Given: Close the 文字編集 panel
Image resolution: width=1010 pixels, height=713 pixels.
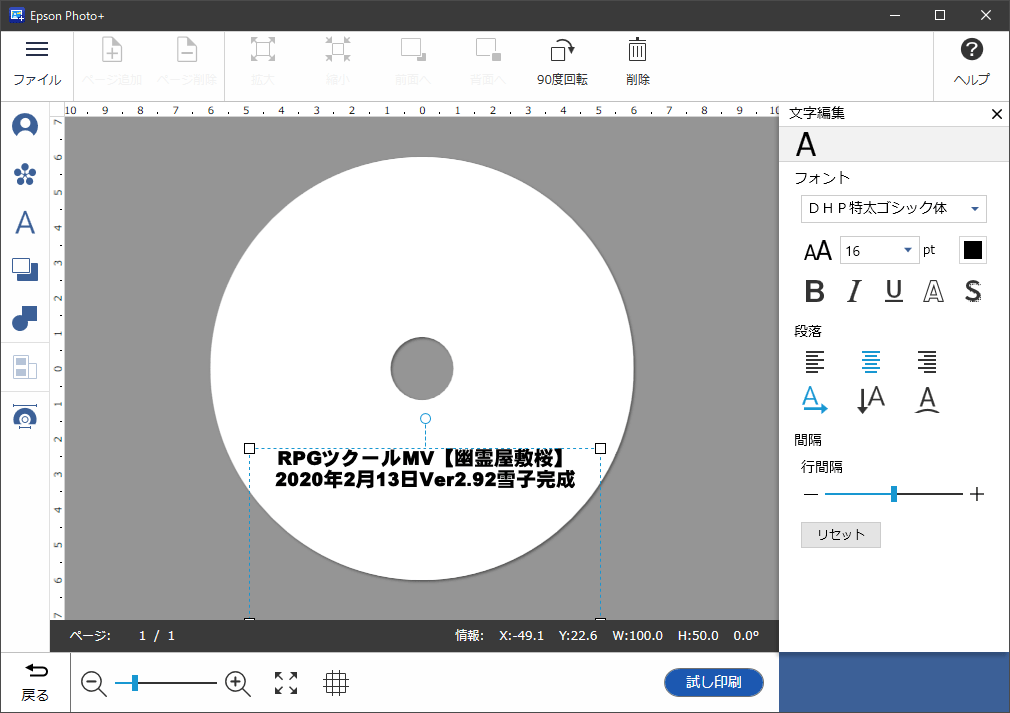Looking at the screenshot, I should (x=996, y=114).
